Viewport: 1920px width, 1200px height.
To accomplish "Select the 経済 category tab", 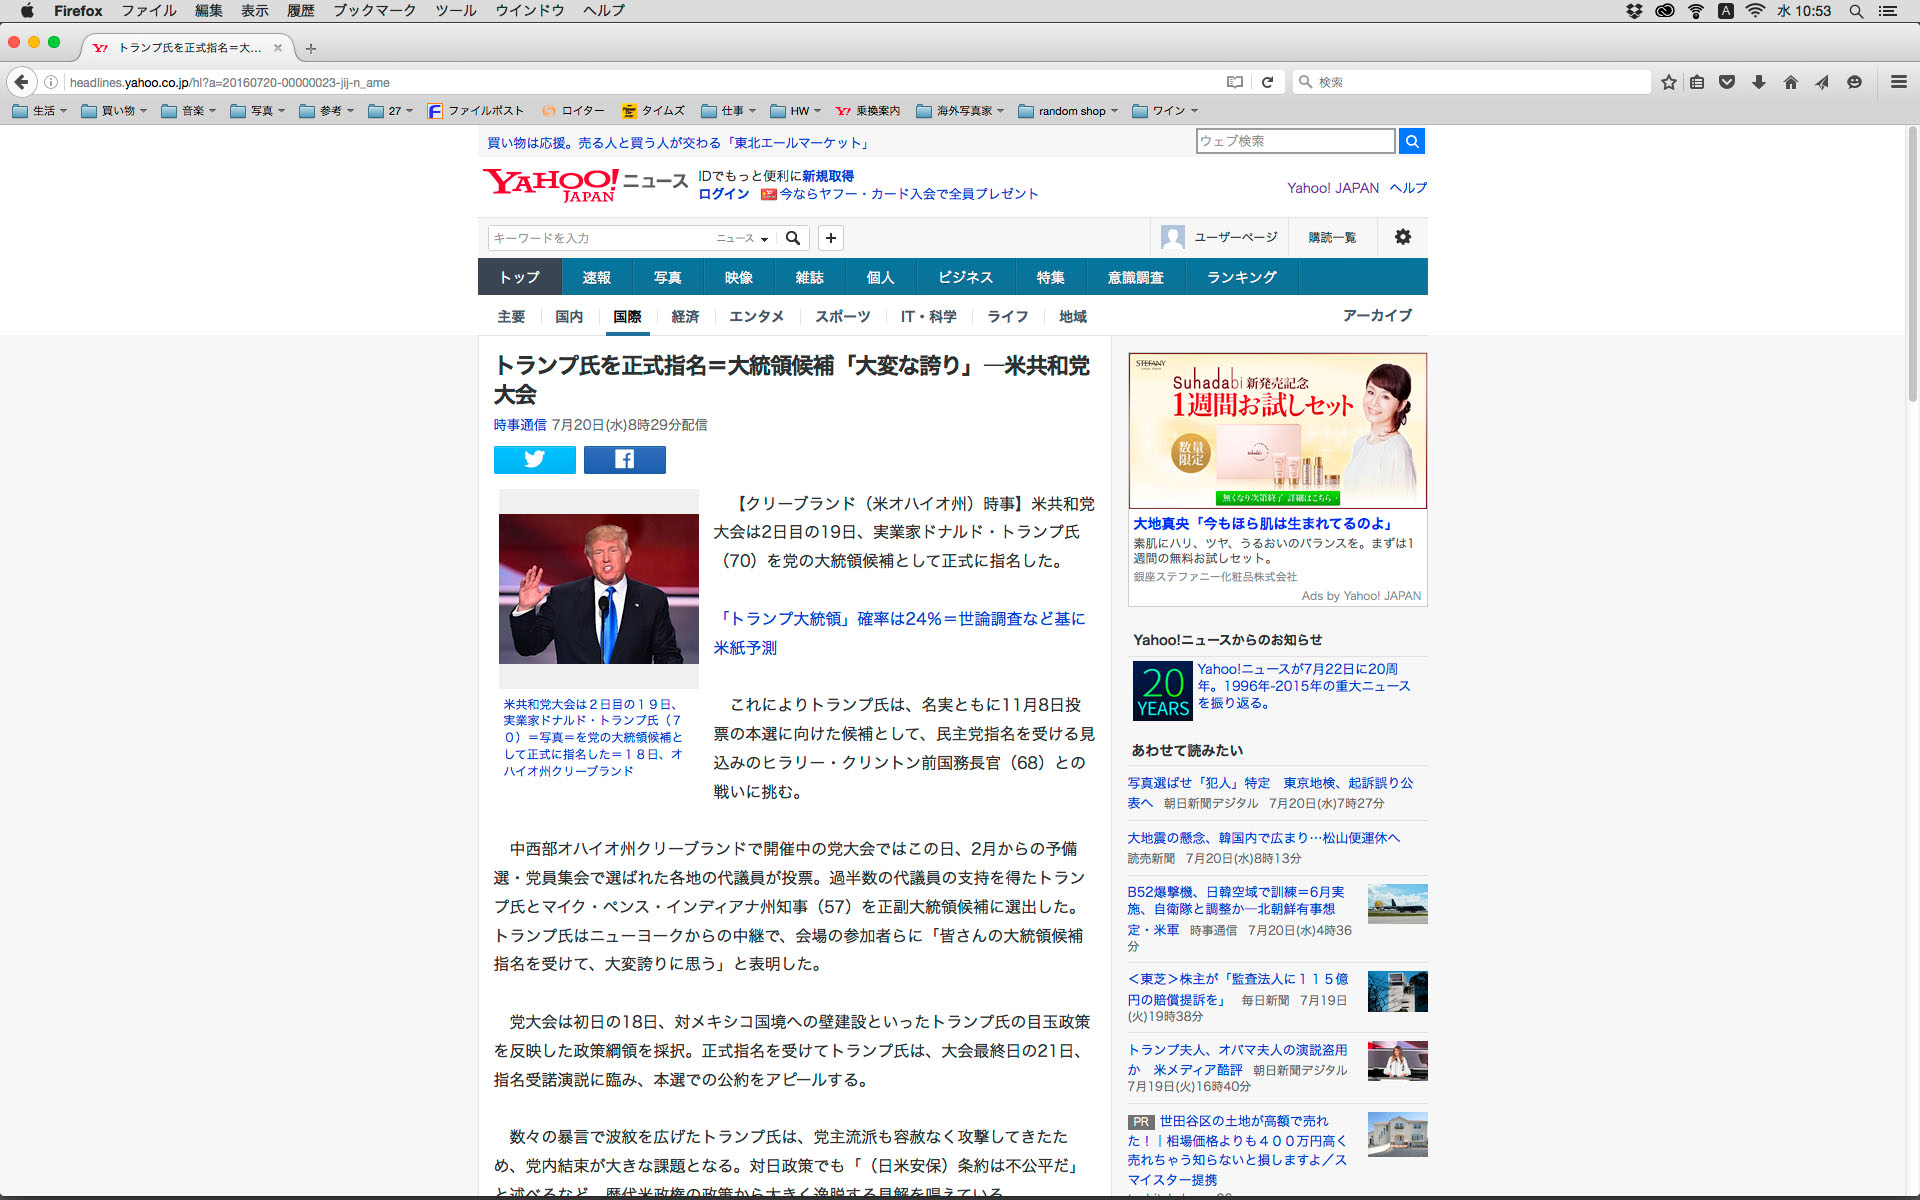I will pos(685,316).
